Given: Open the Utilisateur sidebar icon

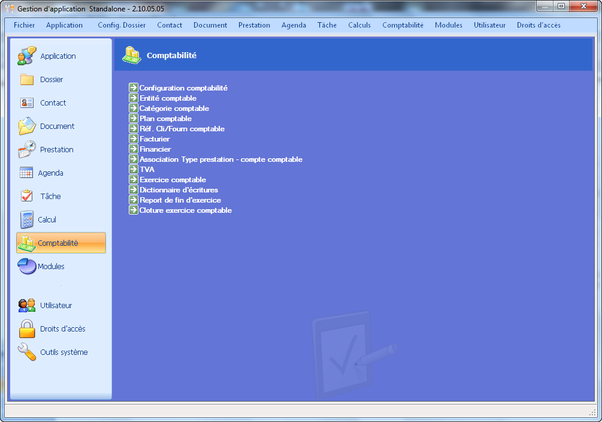Looking at the screenshot, I should (x=27, y=305).
